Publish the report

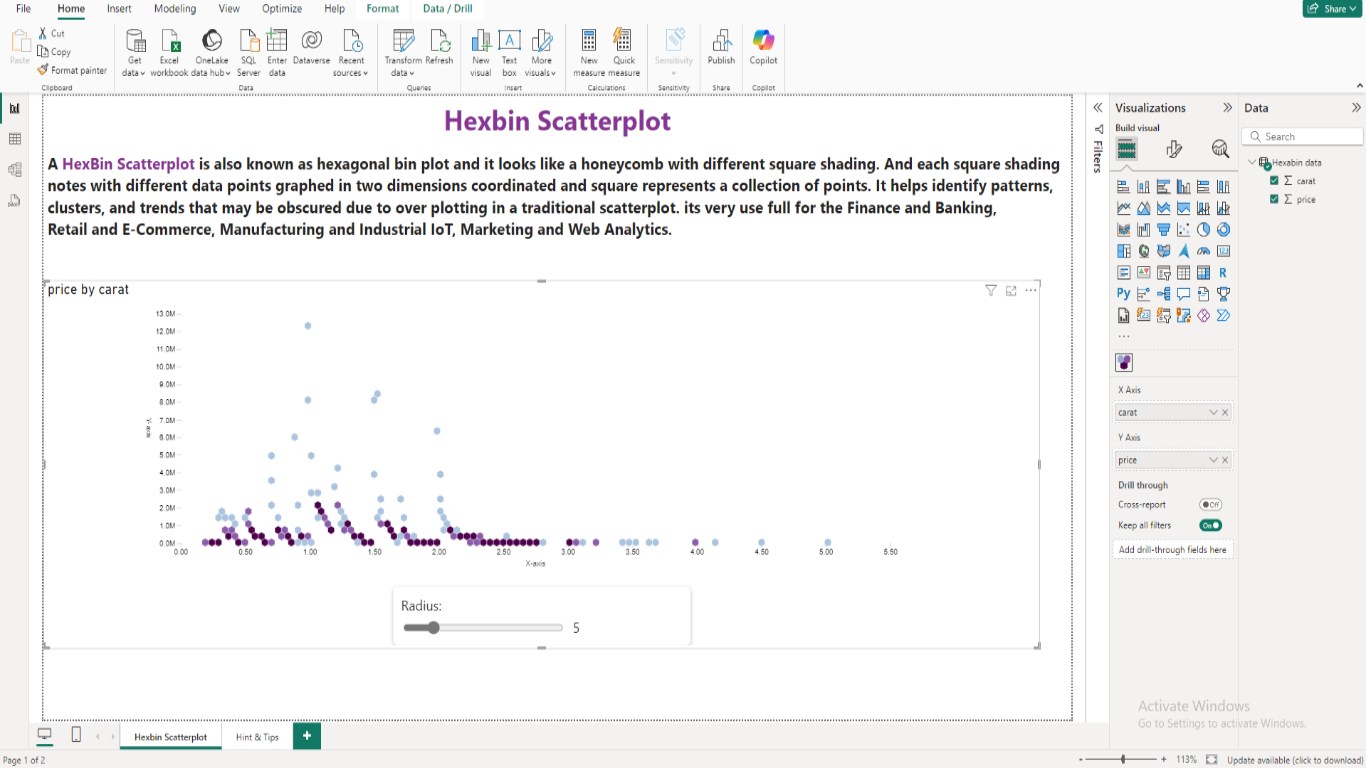pos(720,52)
